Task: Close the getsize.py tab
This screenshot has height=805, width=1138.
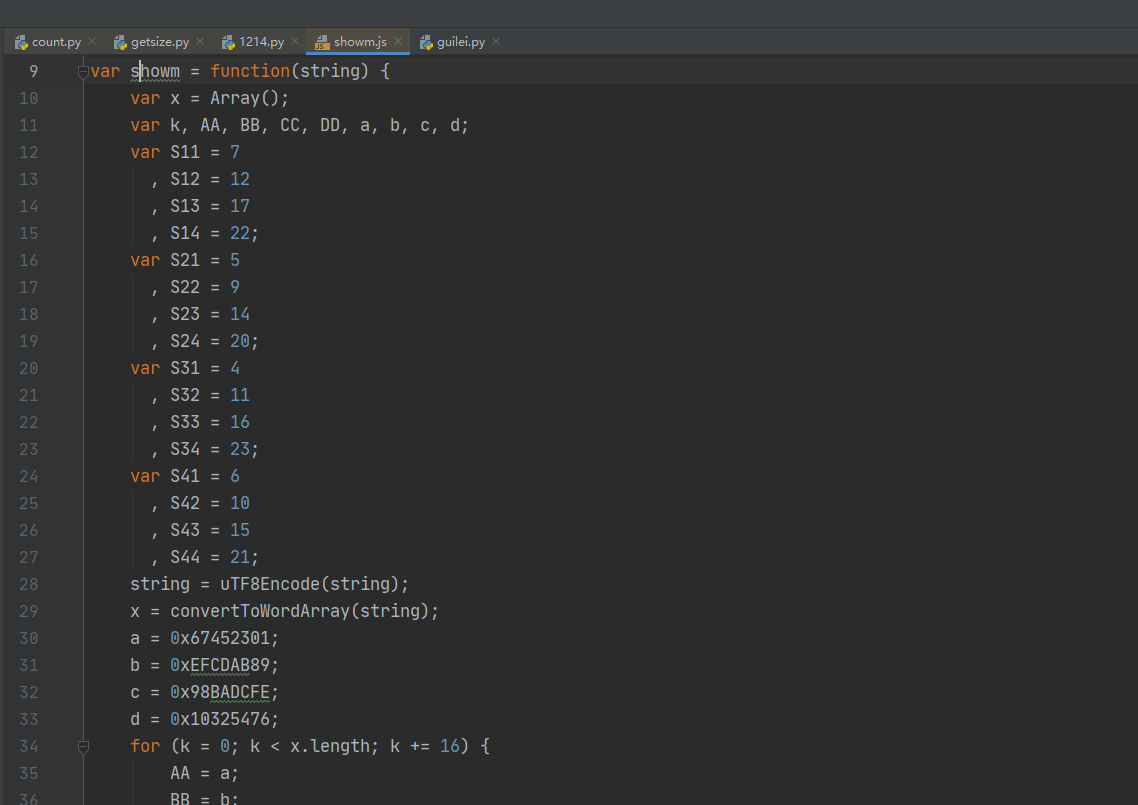Action: [200, 41]
